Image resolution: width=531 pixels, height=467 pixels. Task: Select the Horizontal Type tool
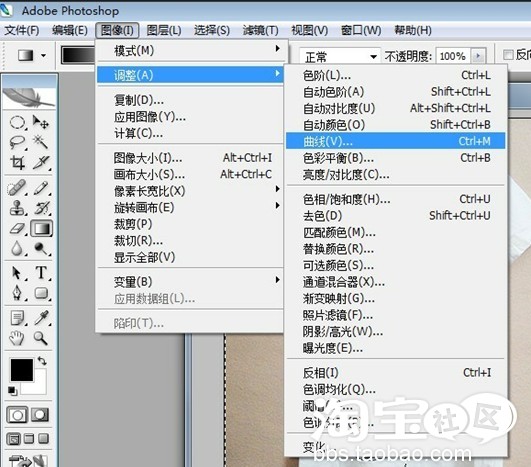click(x=41, y=272)
